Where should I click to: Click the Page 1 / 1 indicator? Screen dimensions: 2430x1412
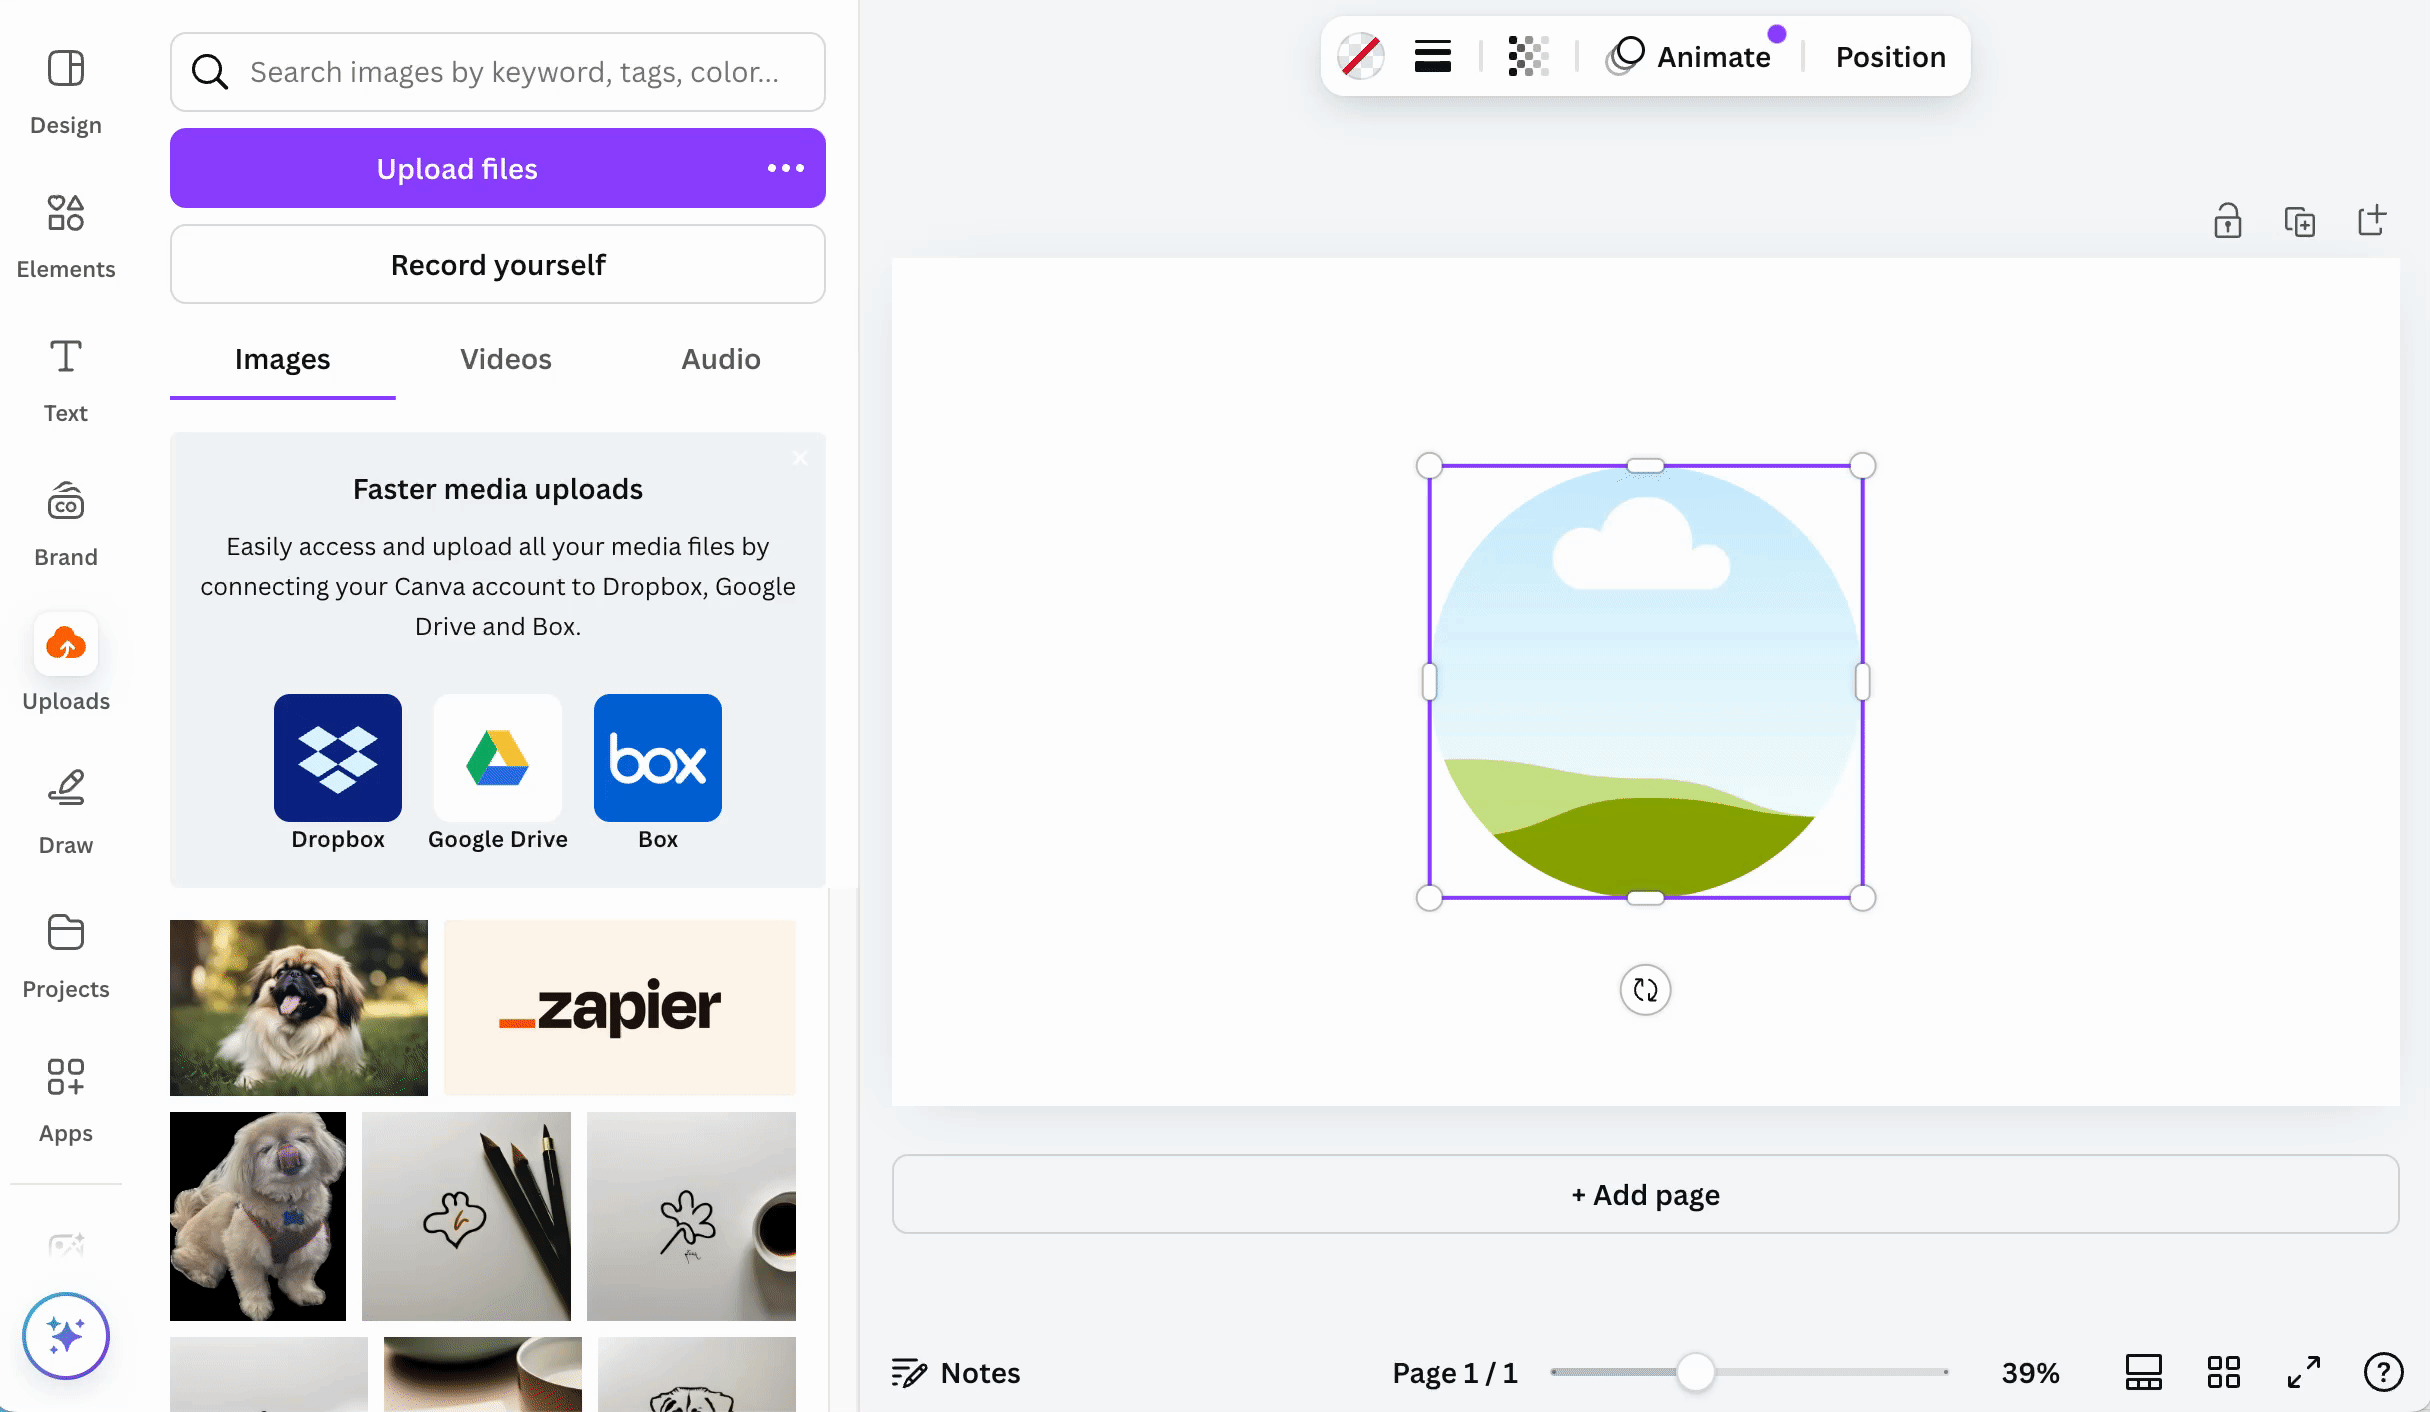(x=1455, y=1372)
